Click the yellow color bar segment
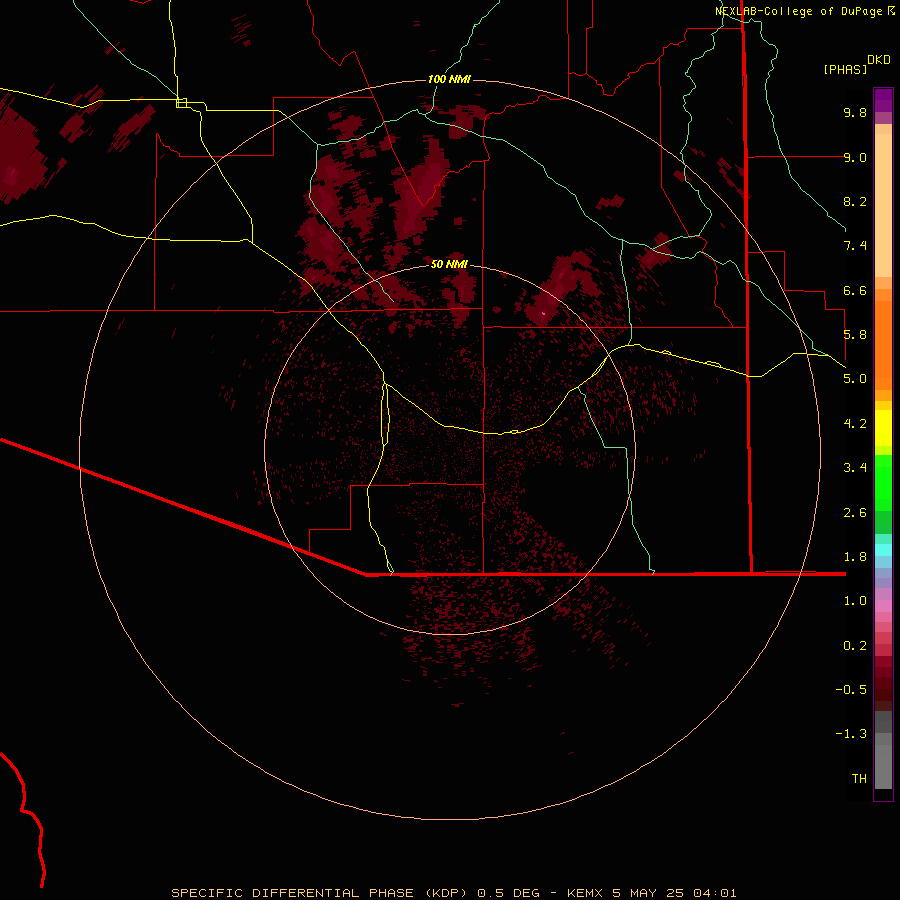The height and width of the screenshot is (900, 900). pos(883,428)
